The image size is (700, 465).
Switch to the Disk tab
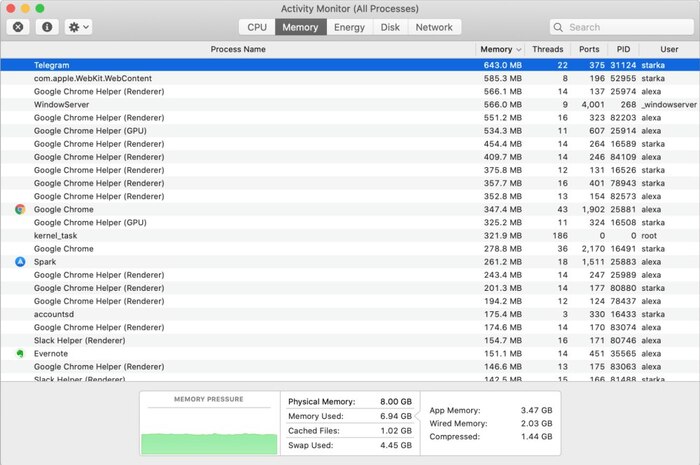pyautogui.click(x=390, y=27)
